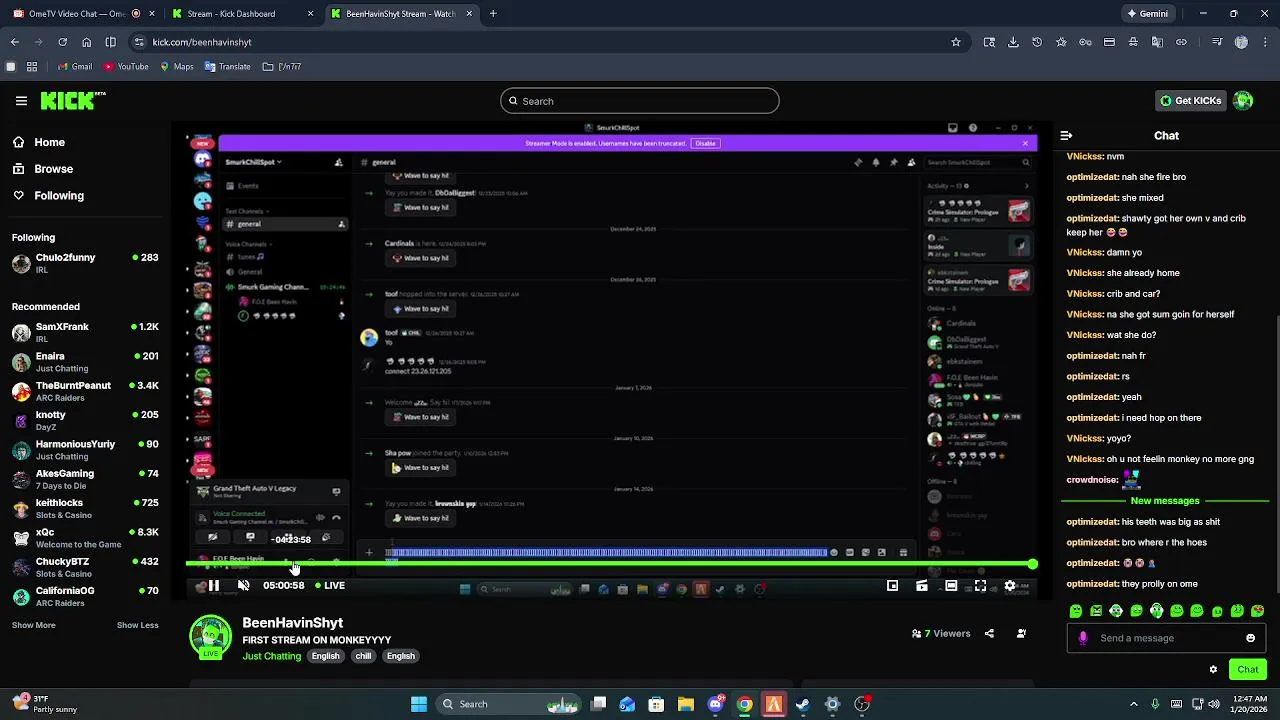The width and height of the screenshot is (1280, 720).
Task: Toggle theater mode in the player
Action: point(951,586)
